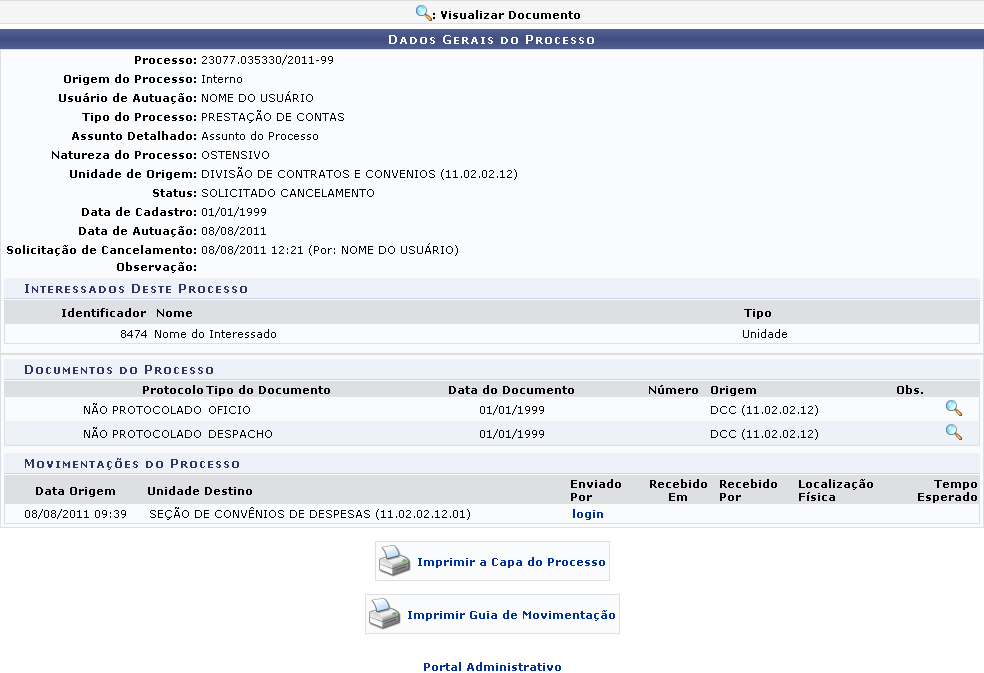
Task: Click the Visualizar Documento legend magnifier icon
Action: tap(424, 14)
